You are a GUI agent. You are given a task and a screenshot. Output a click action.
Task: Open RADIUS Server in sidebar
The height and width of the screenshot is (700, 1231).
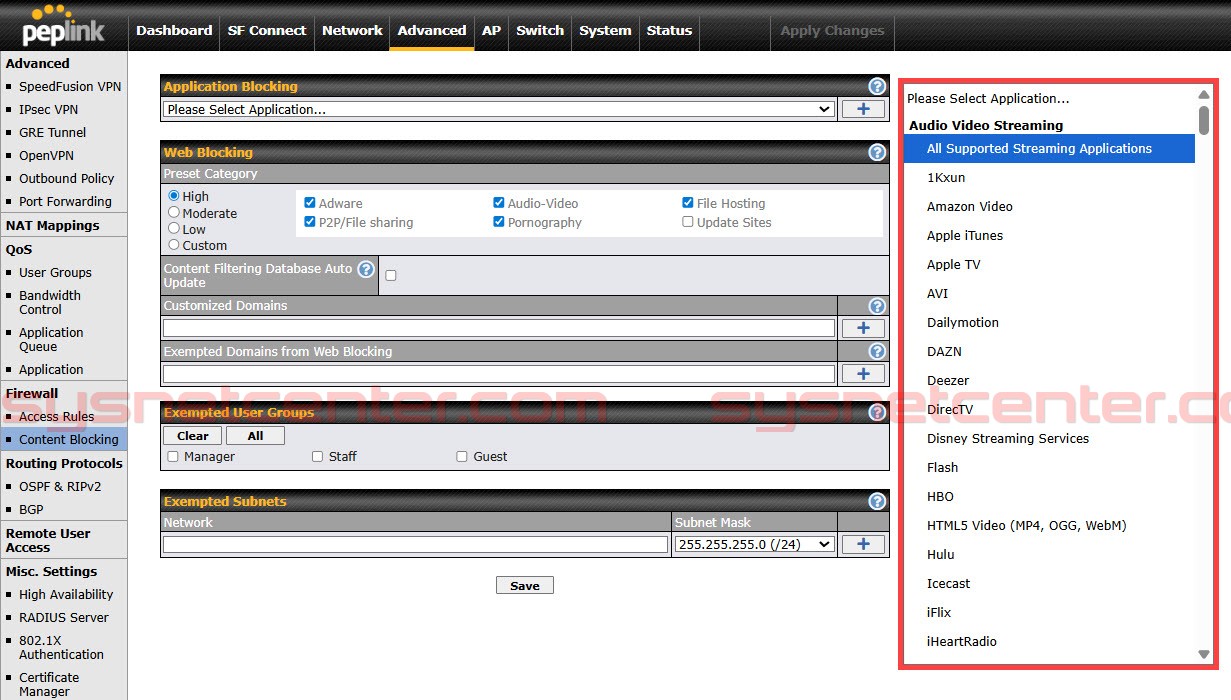click(64, 617)
